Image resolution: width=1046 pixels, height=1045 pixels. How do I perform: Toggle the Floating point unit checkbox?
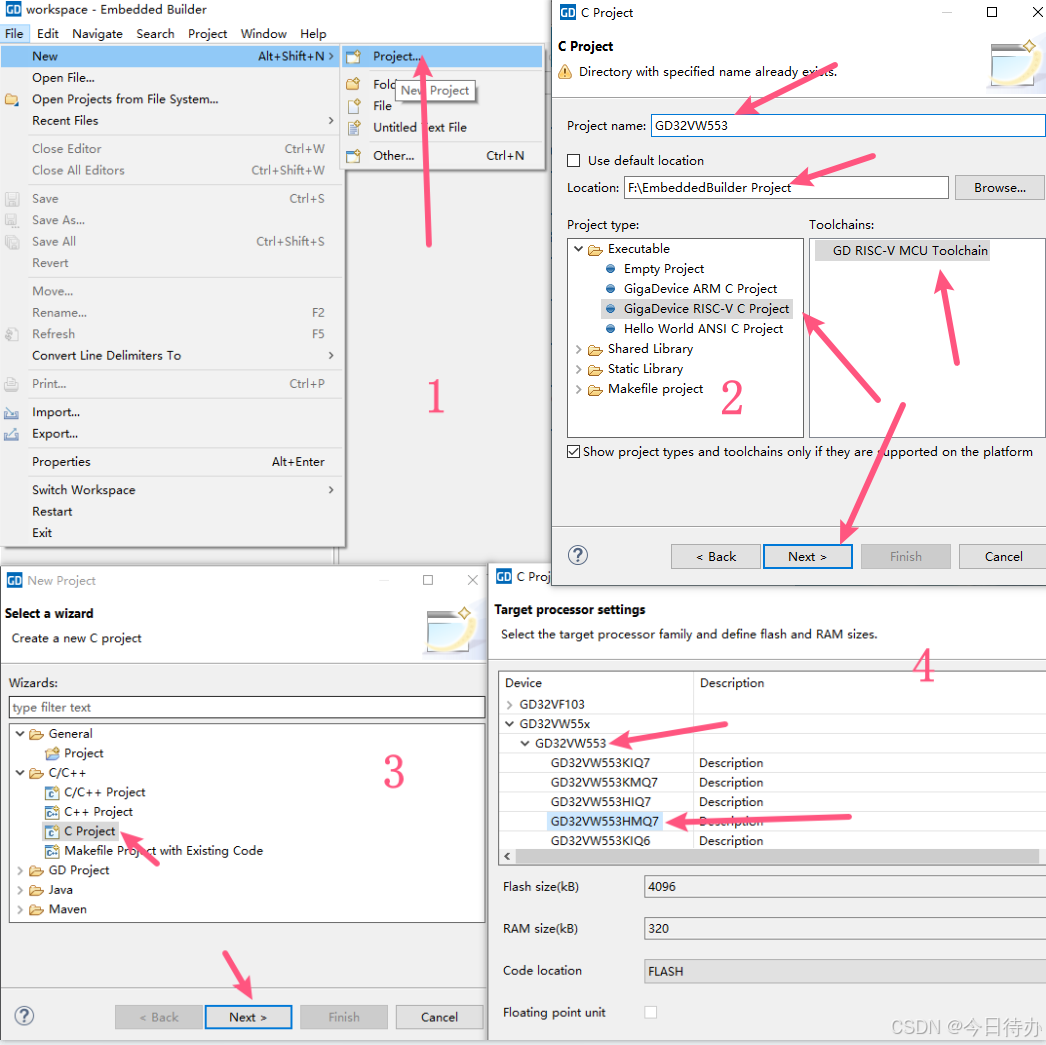click(651, 1012)
